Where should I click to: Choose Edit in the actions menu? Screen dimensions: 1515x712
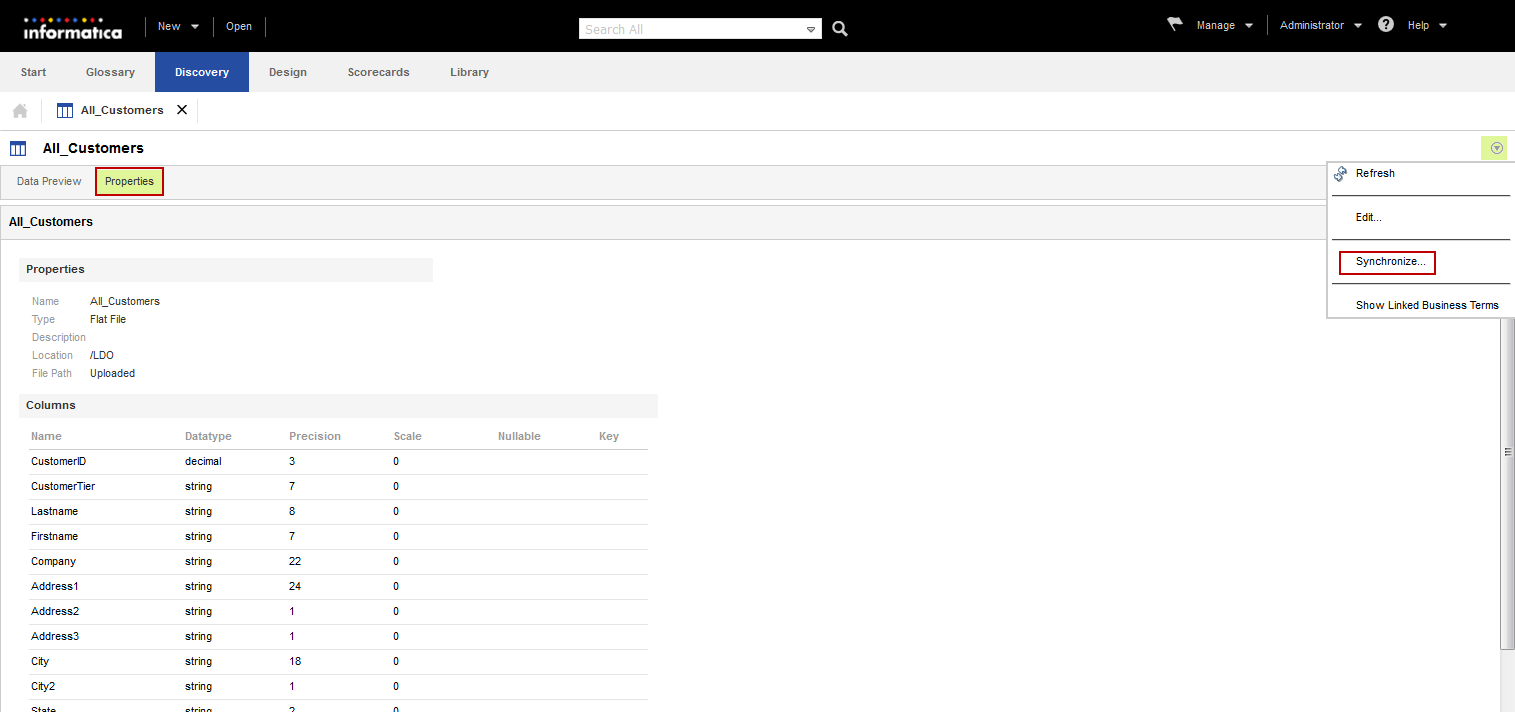(1368, 218)
